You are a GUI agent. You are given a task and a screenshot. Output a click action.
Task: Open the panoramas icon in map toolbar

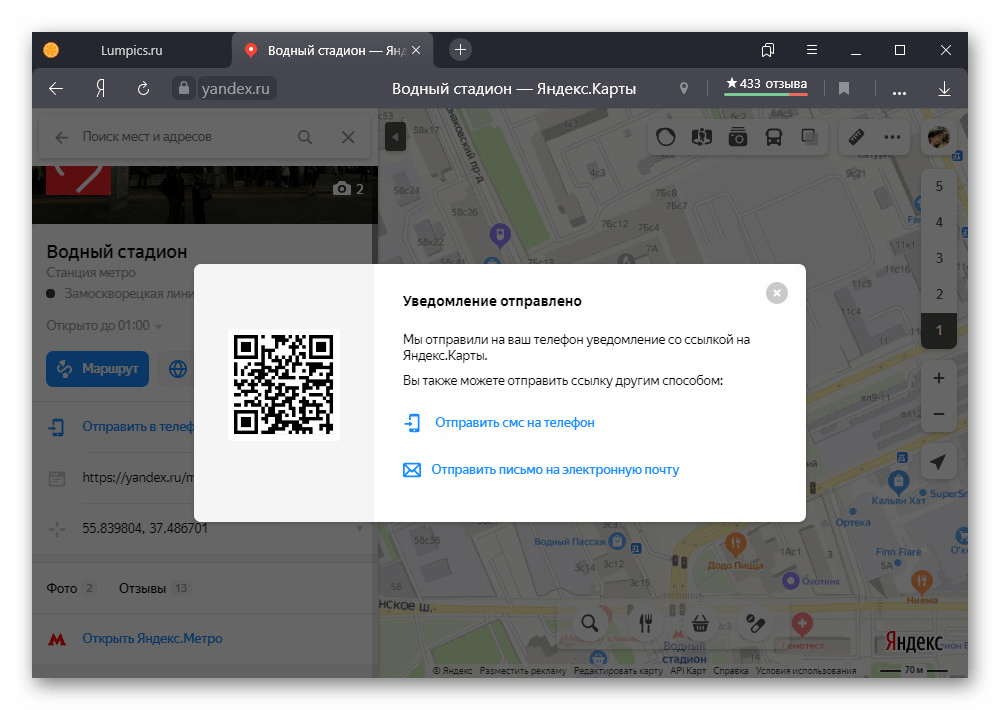pos(702,137)
